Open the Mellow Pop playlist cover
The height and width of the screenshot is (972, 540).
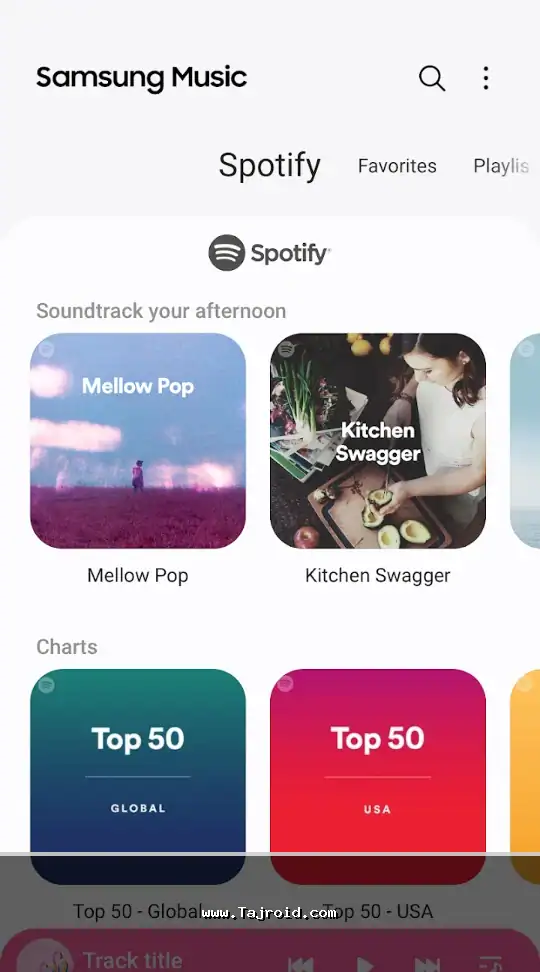(x=138, y=441)
